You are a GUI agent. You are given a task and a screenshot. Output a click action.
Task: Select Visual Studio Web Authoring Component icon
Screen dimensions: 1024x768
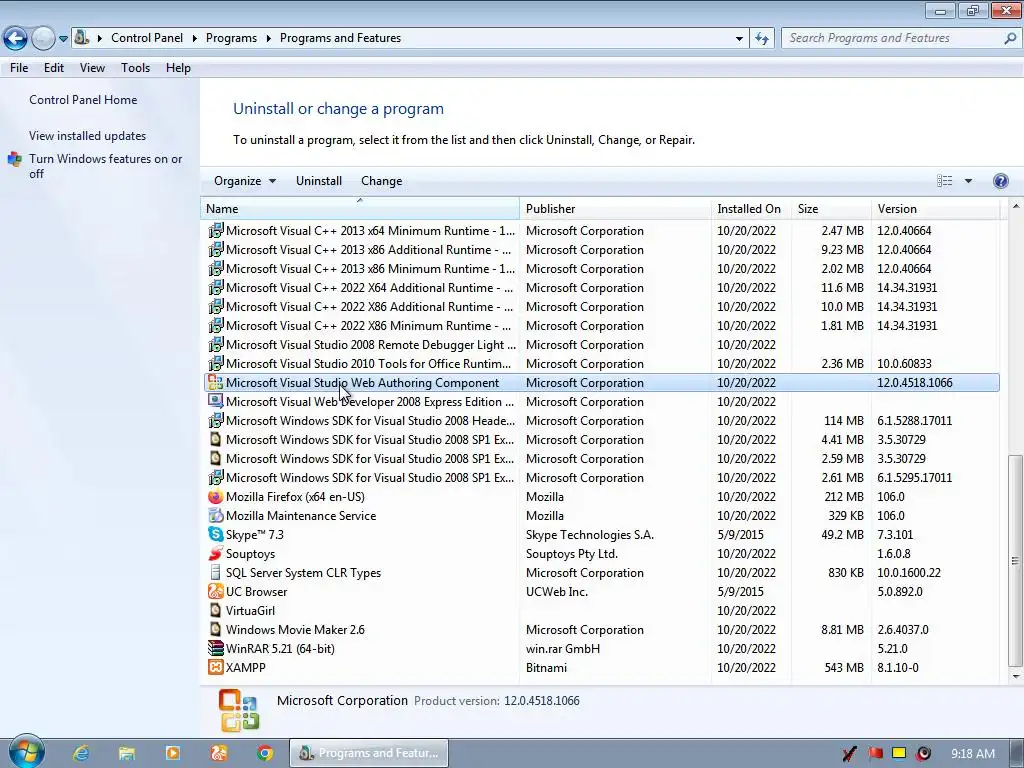(216, 383)
